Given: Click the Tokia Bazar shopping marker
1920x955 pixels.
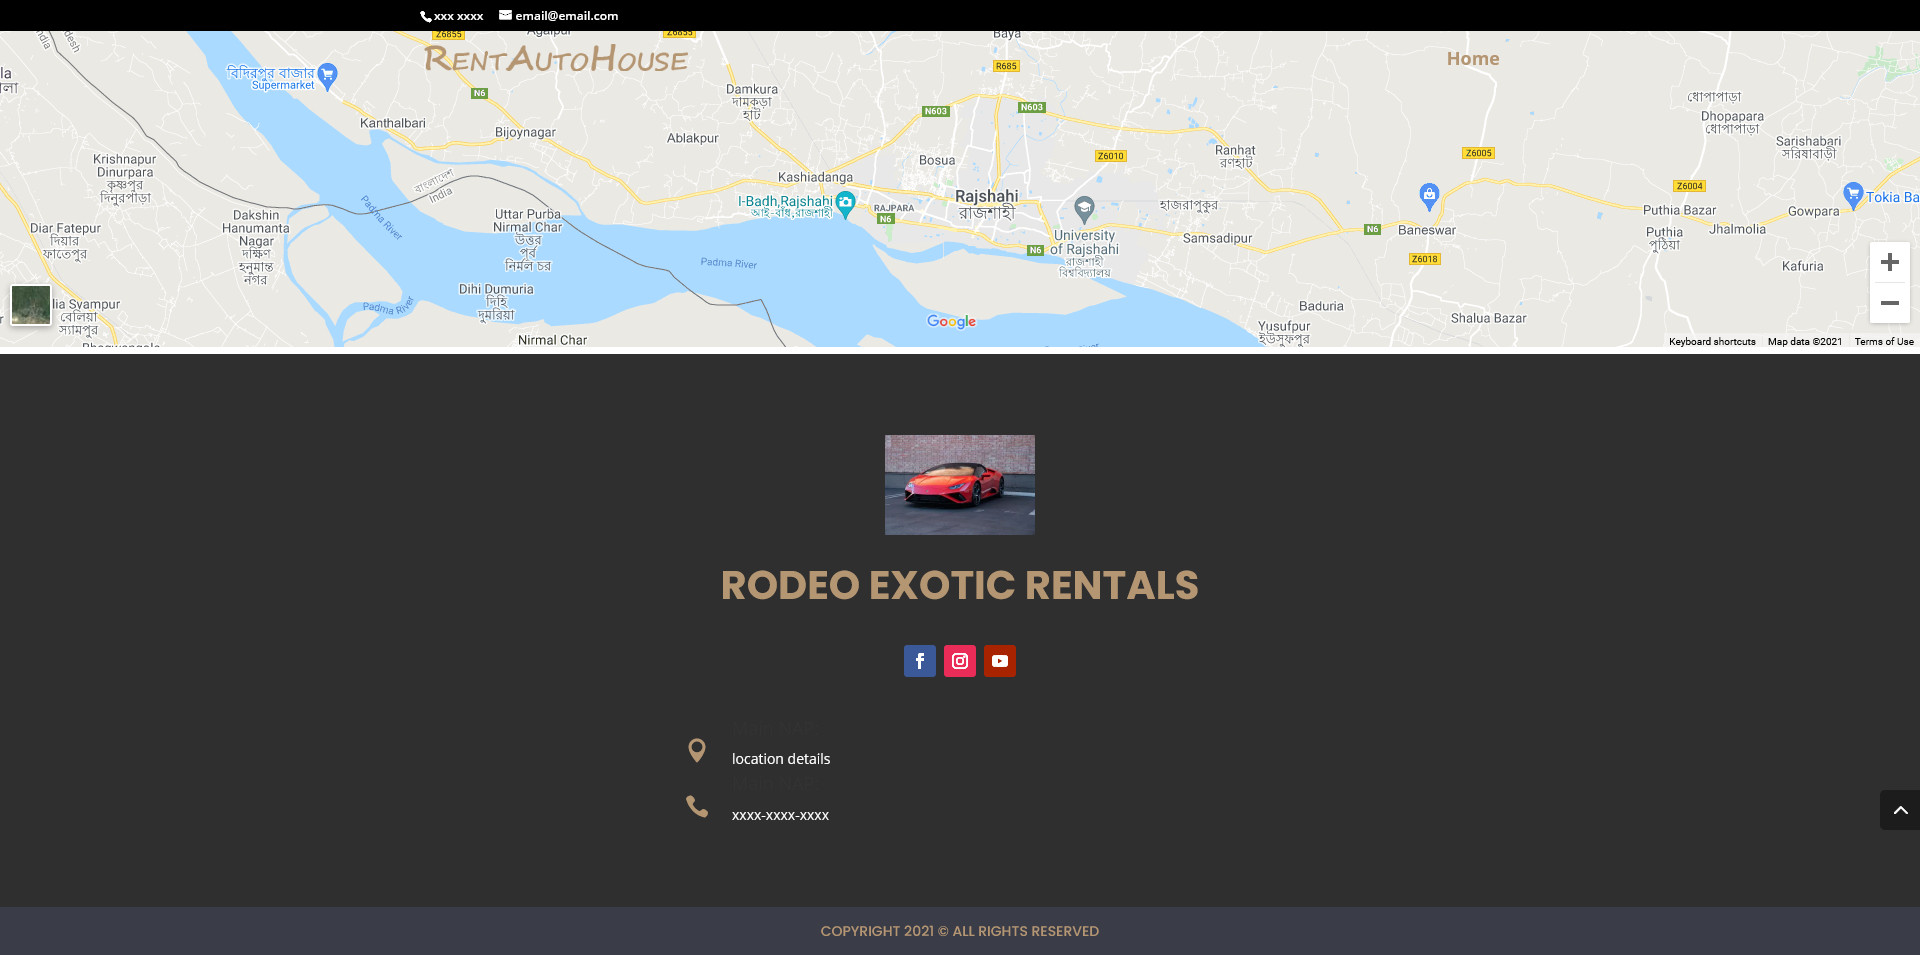Looking at the screenshot, I should point(1853,194).
